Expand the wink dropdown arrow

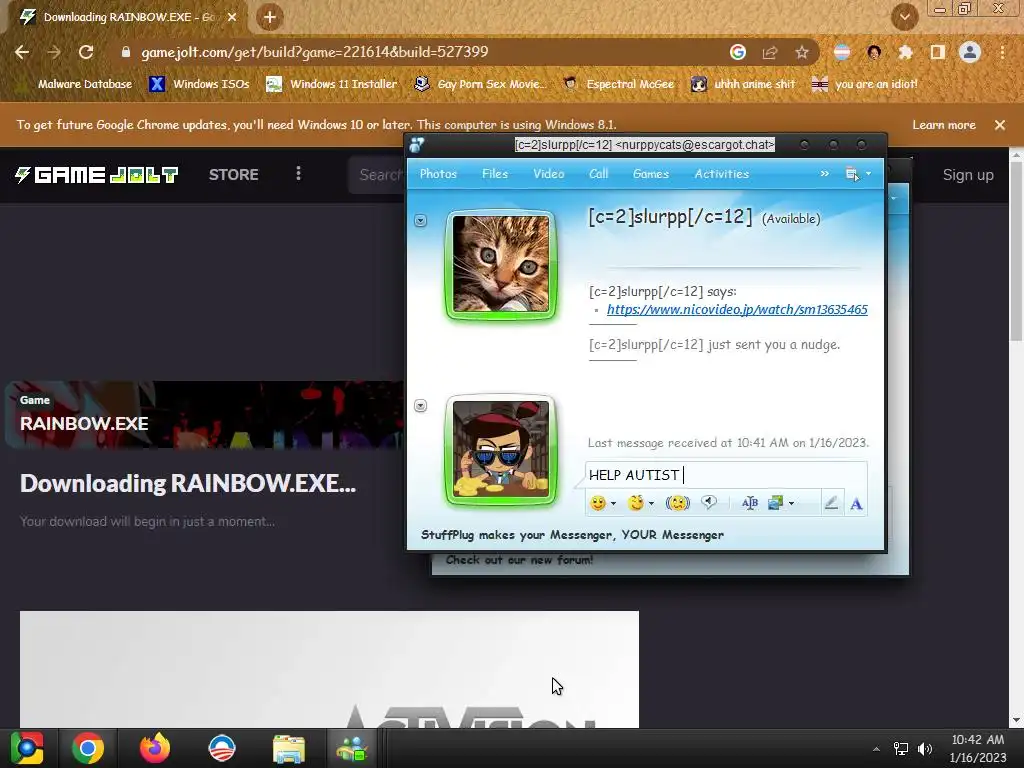[651, 504]
